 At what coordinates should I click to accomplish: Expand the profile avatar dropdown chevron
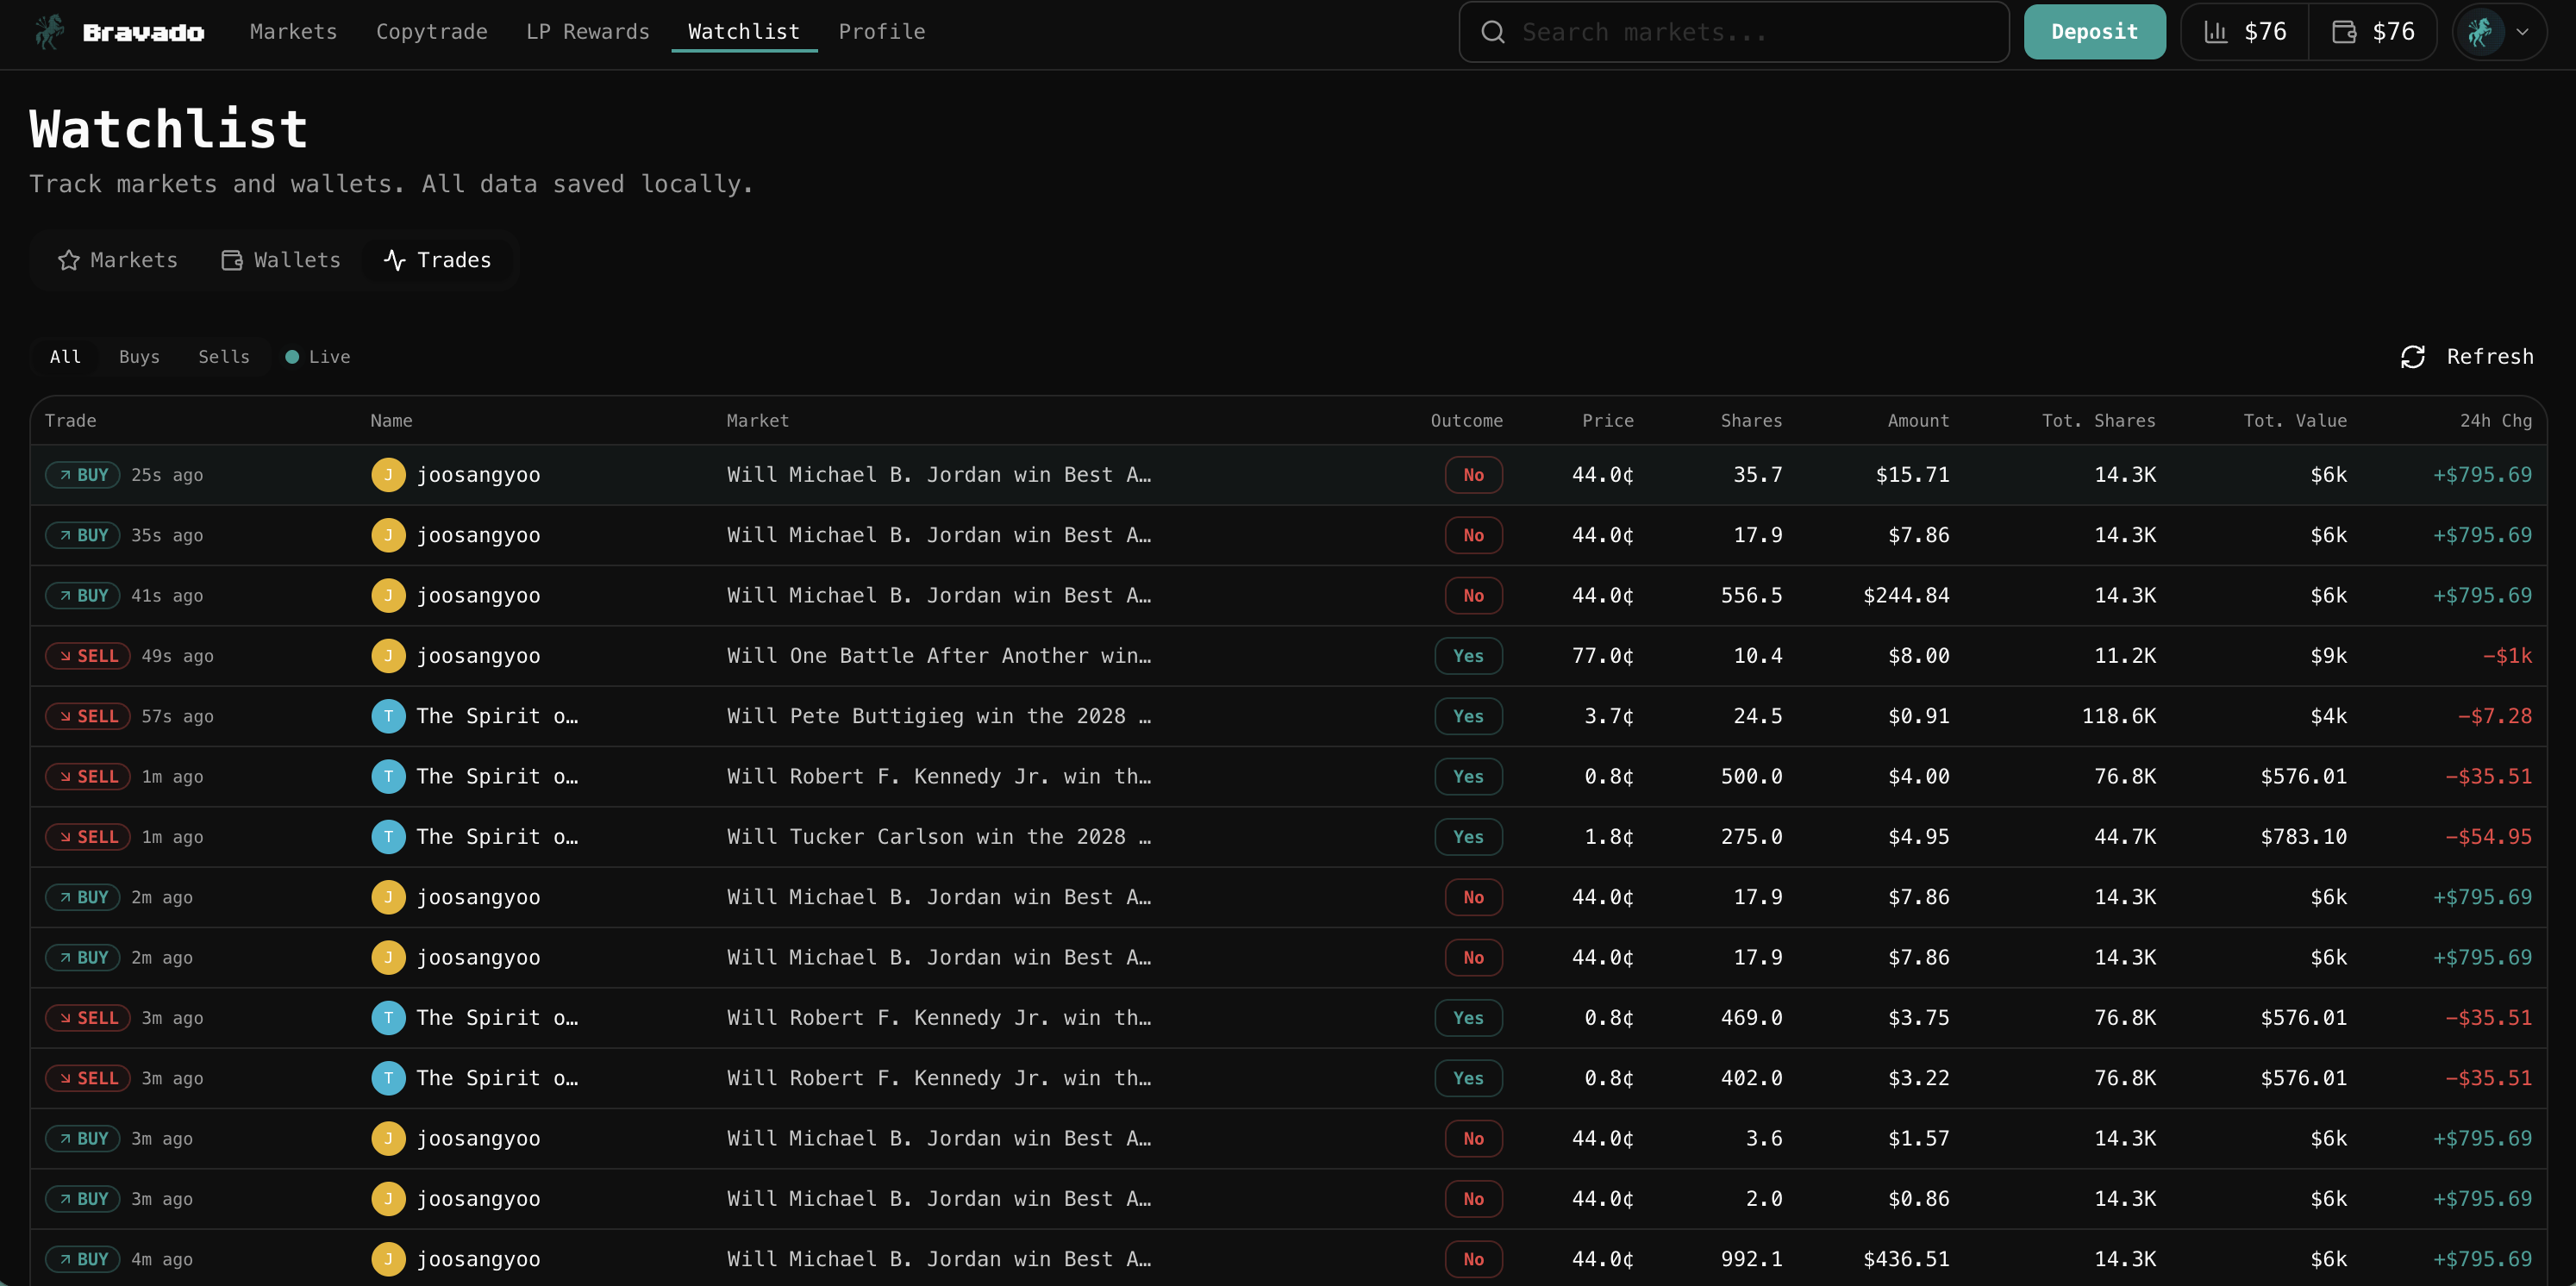[x=2522, y=32]
